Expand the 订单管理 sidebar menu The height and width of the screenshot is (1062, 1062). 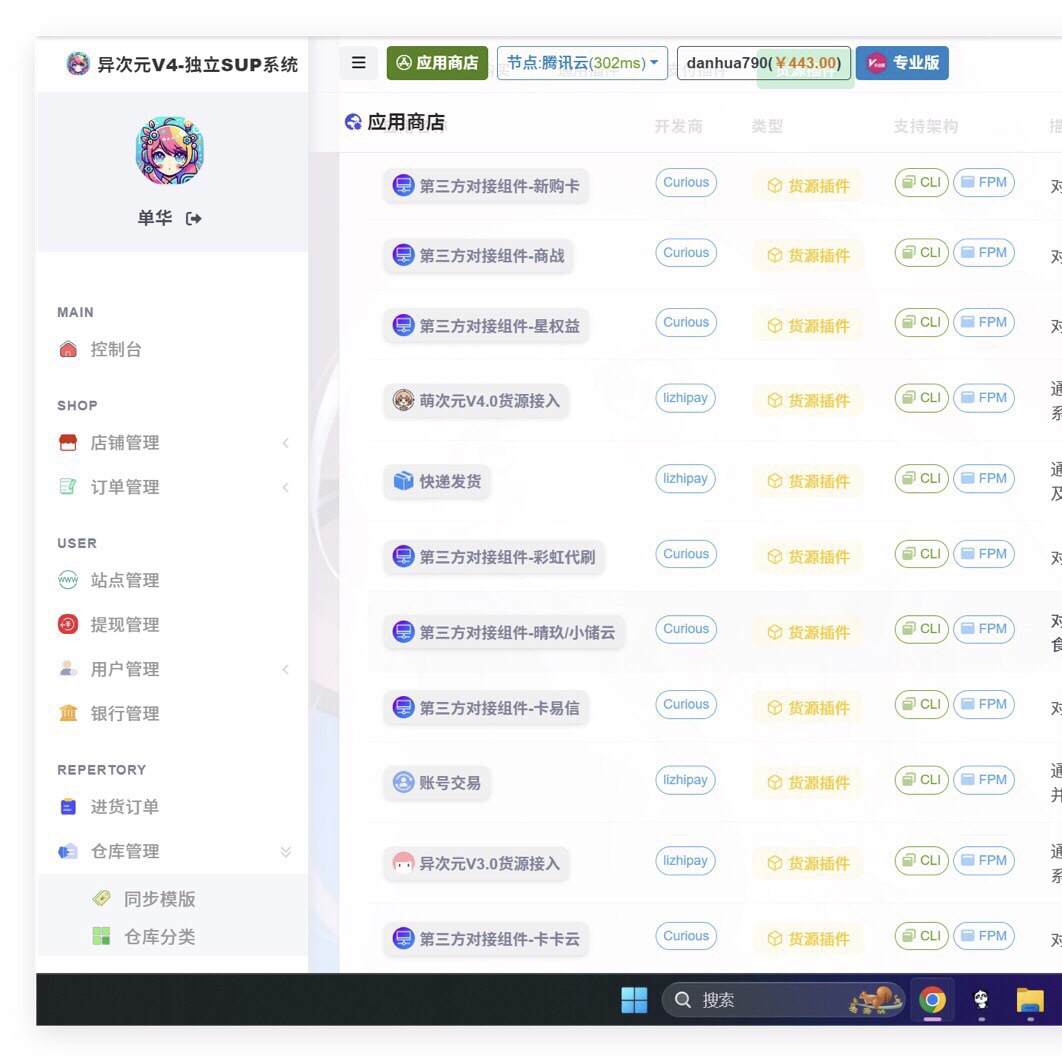pyautogui.click(x=125, y=487)
